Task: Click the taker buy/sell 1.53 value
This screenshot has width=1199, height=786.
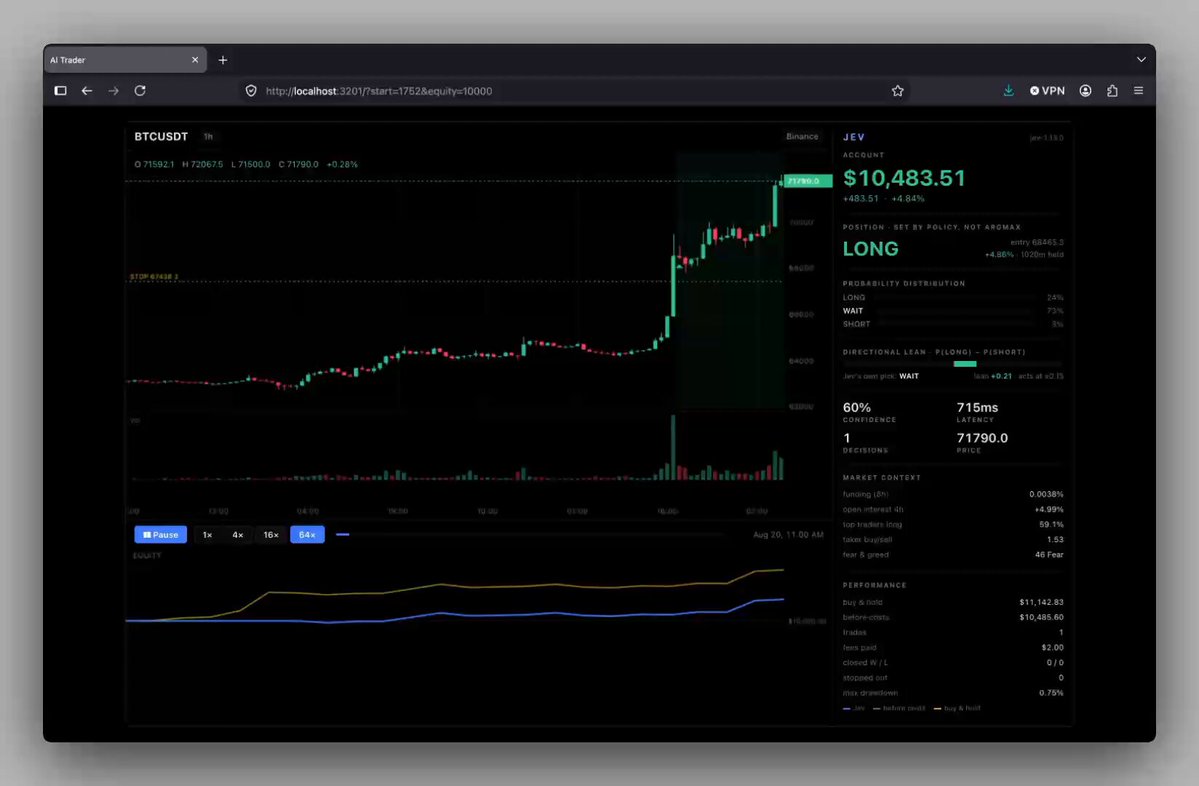Action: point(1054,540)
